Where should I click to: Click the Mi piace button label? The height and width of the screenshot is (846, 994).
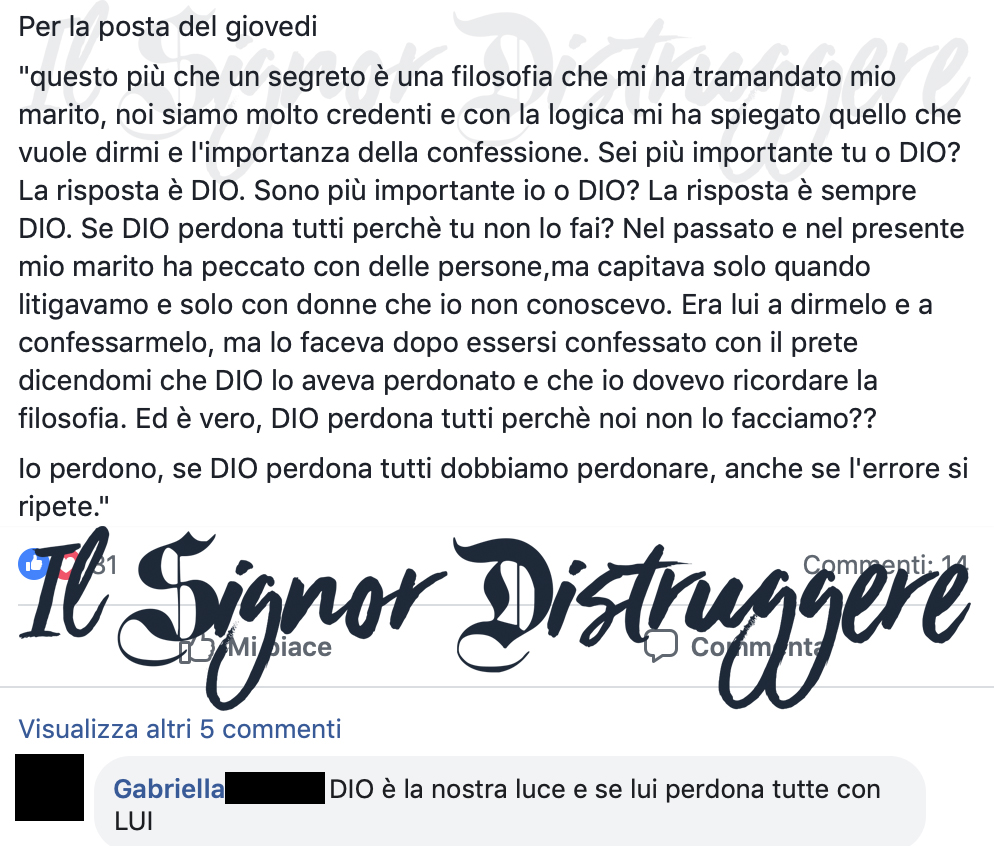coord(279,647)
